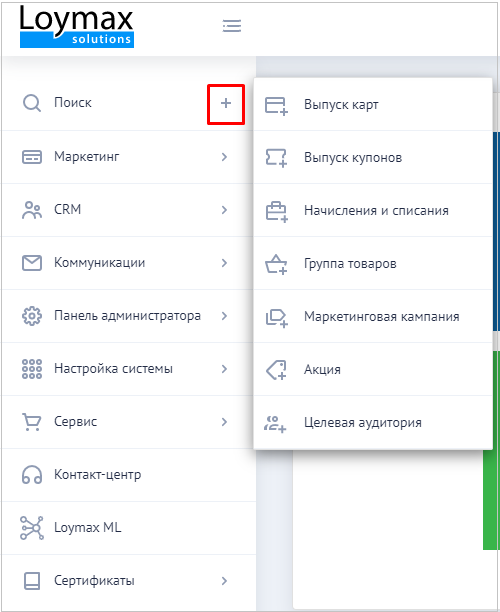
Task: Click the Контакт-центр headset icon
Action: click(x=32, y=475)
